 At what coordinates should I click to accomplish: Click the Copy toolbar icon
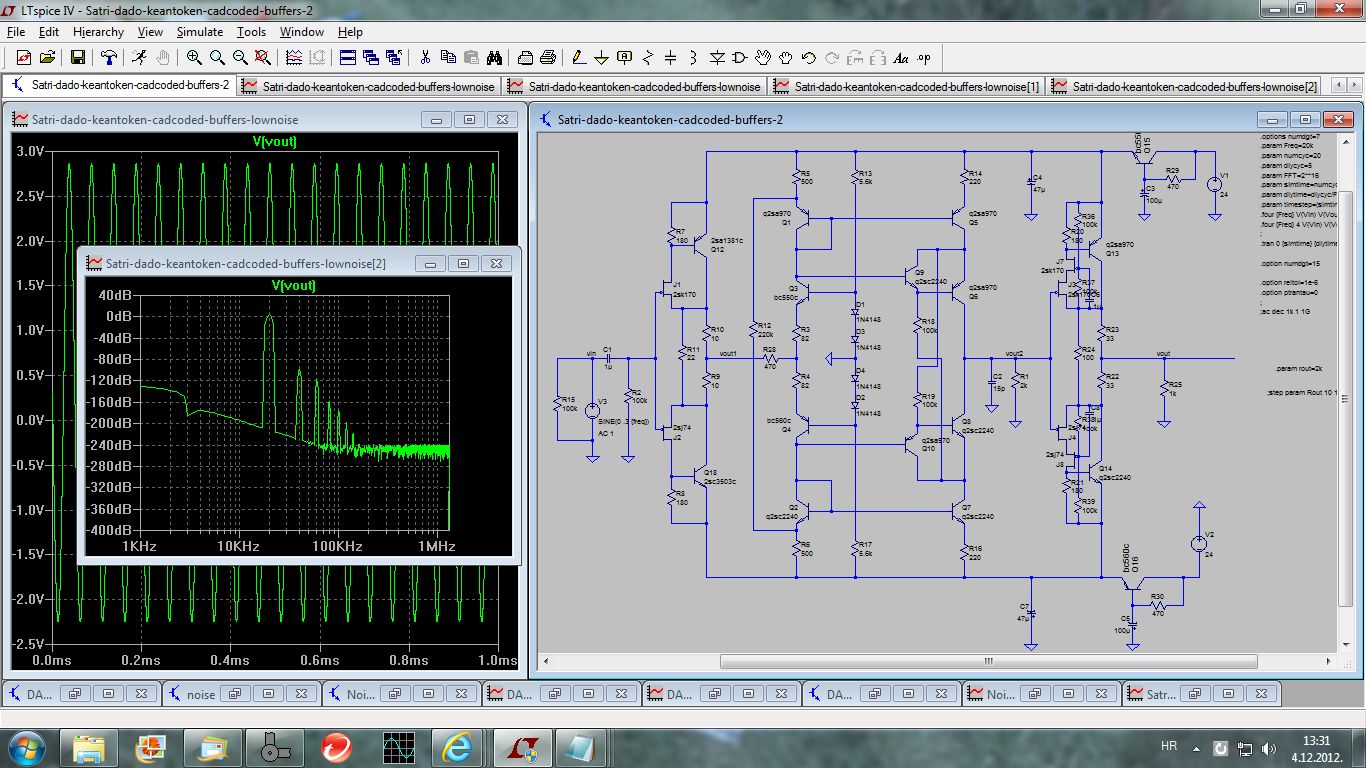tap(448, 57)
